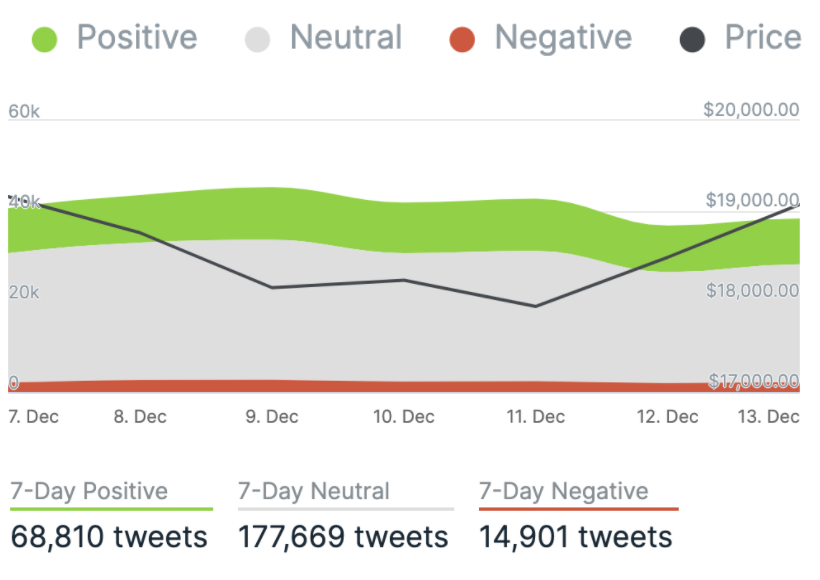The height and width of the screenshot is (580, 820).
Task: Click the red Negative legend dot
Action: pos(461,39)
